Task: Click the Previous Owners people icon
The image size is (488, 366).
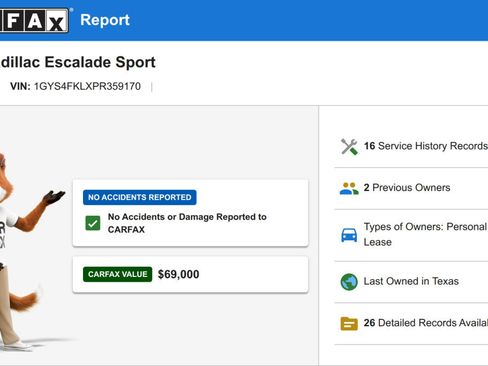Action: point(349,188)
